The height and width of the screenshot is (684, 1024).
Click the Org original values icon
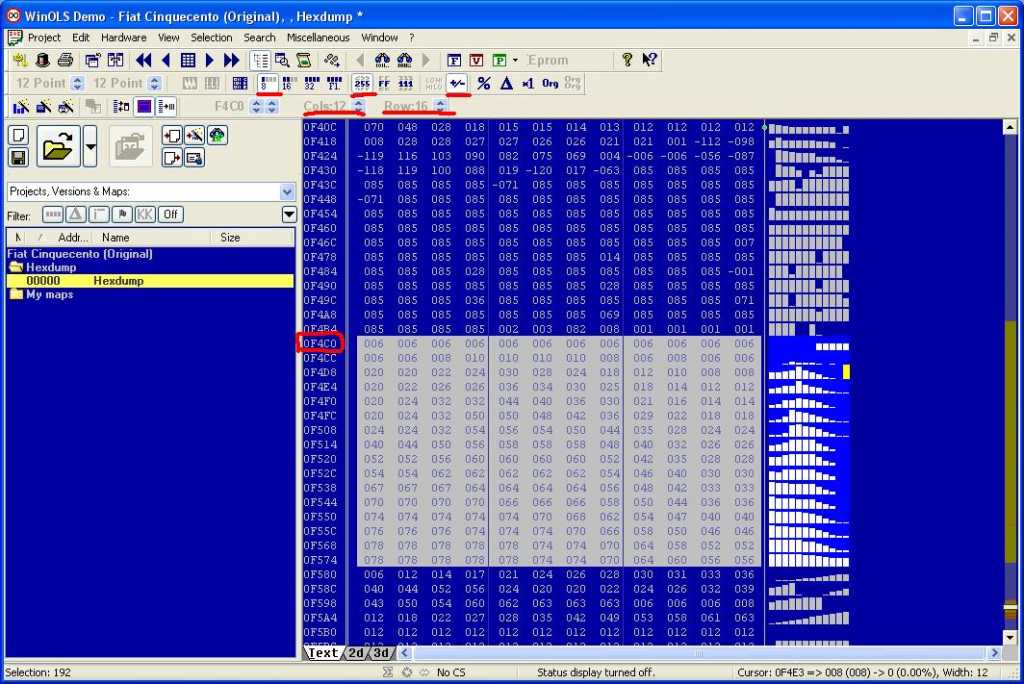[550, 83]
